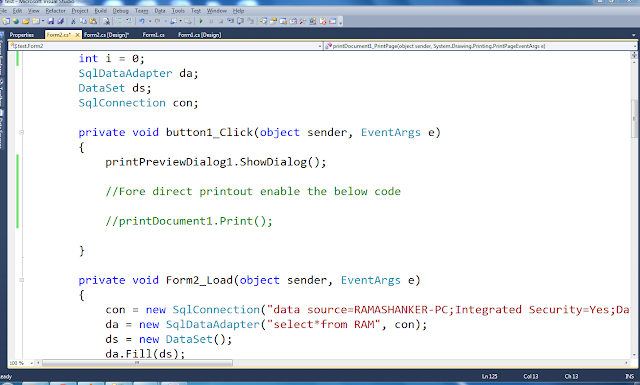
Task: Click the Step Out debug icon
Action: pyautogui.click(x=250, y=21)
